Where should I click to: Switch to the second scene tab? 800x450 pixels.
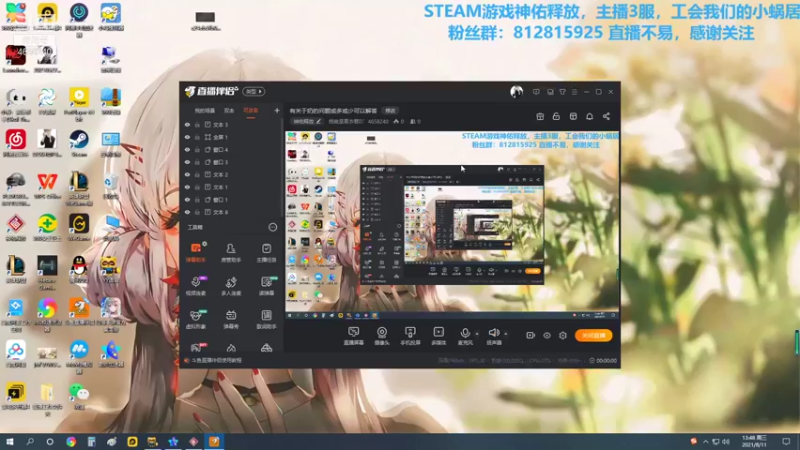click(x=229, y=110)
